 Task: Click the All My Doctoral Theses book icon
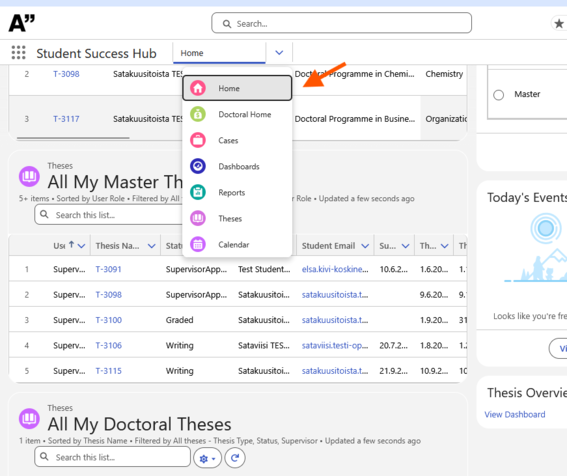(x=29, y=419)
